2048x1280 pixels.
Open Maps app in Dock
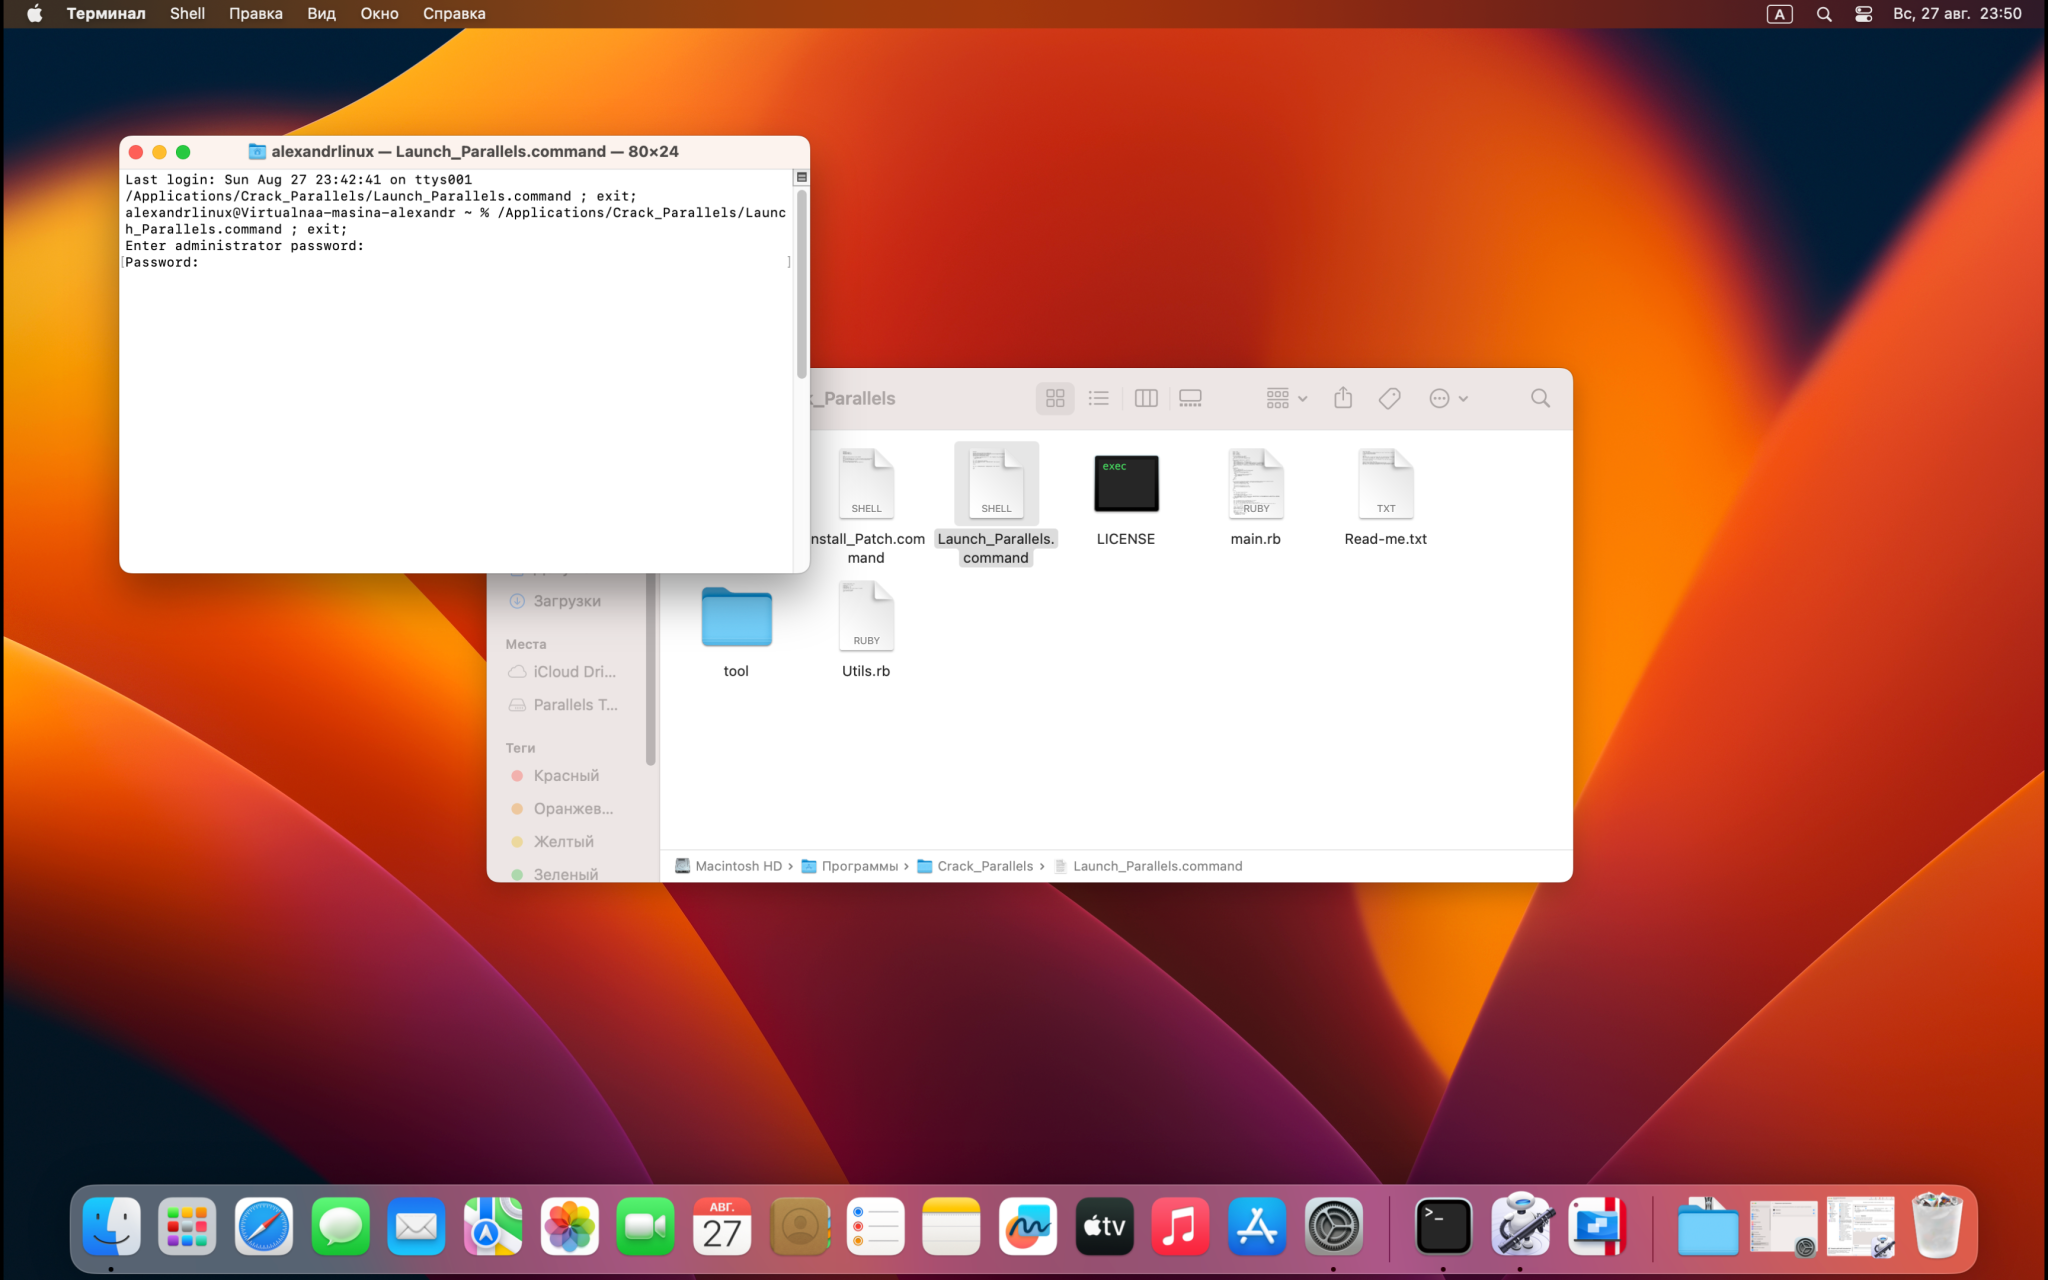492,1226
